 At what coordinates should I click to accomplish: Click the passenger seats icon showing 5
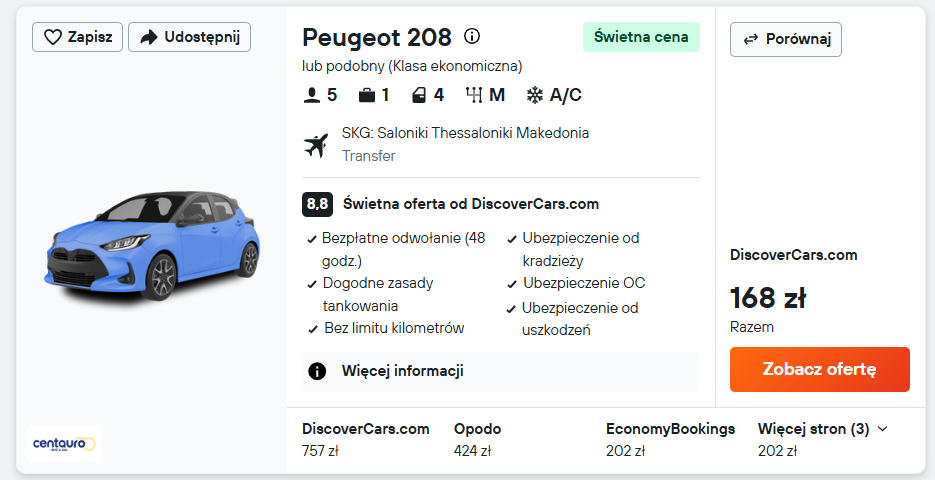[x=312, y=95]
